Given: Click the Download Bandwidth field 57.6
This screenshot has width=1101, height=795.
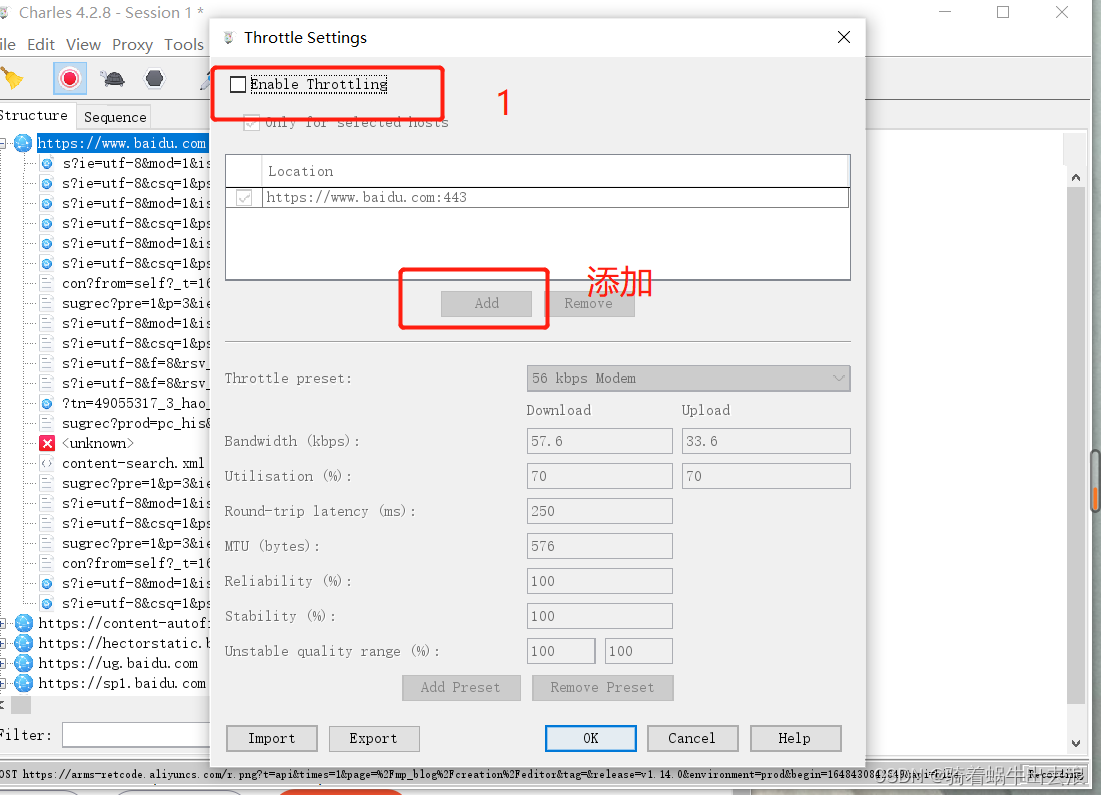Looking at the screenshot, I should click(600, 441).
